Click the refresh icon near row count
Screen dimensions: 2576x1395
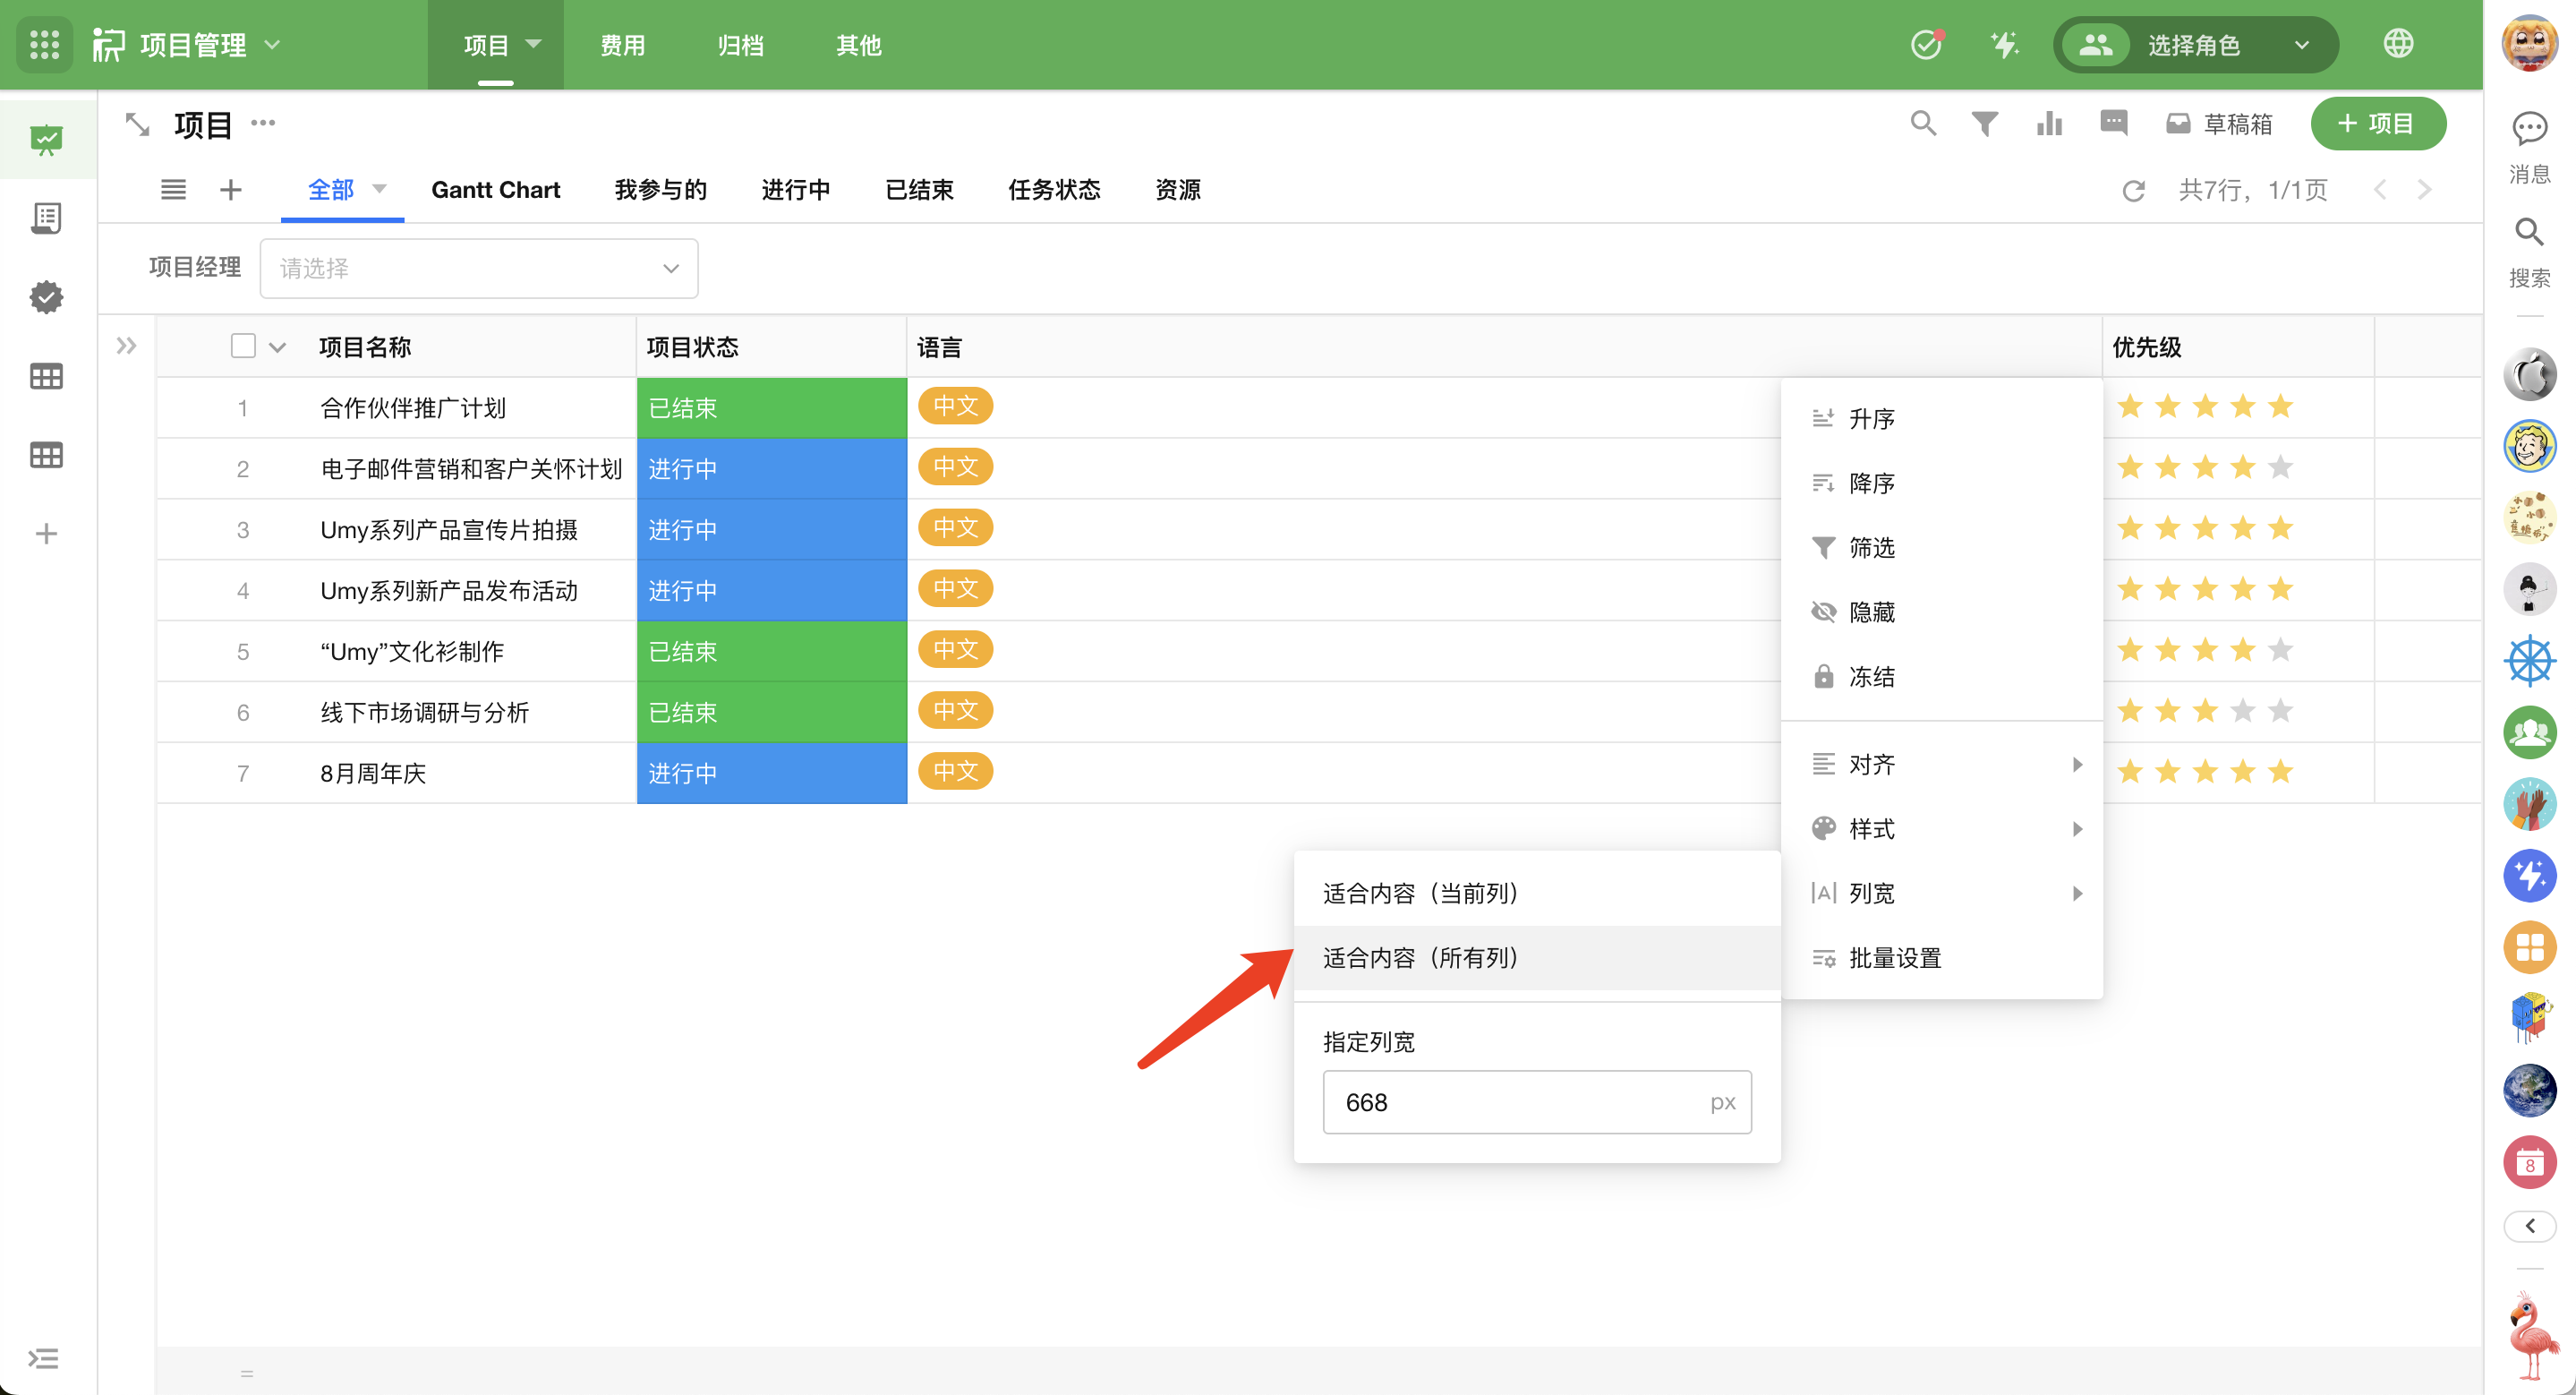[2133, 190]
